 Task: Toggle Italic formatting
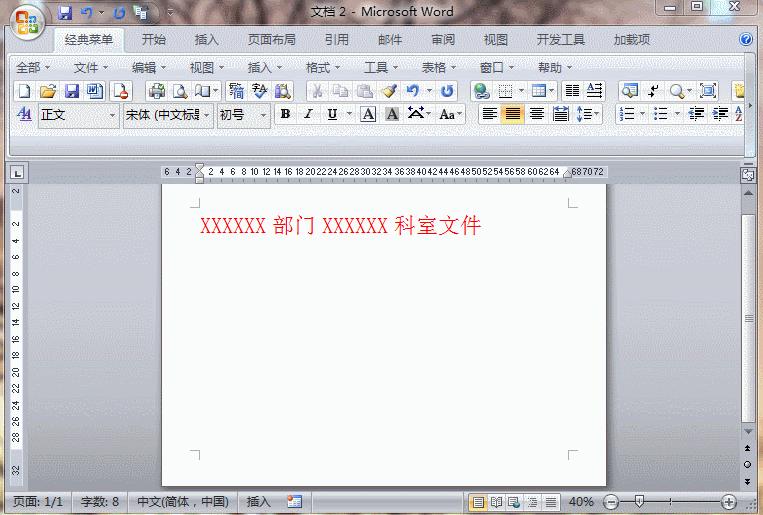coord(308,115)
